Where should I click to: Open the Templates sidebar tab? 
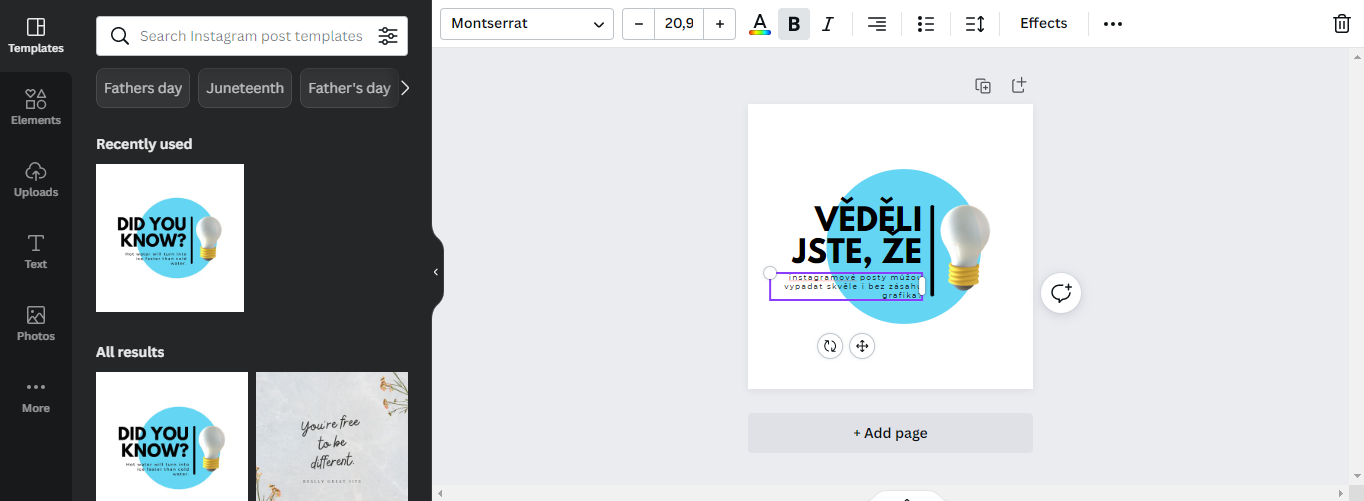pyautogui.click(x=36, y=36)
